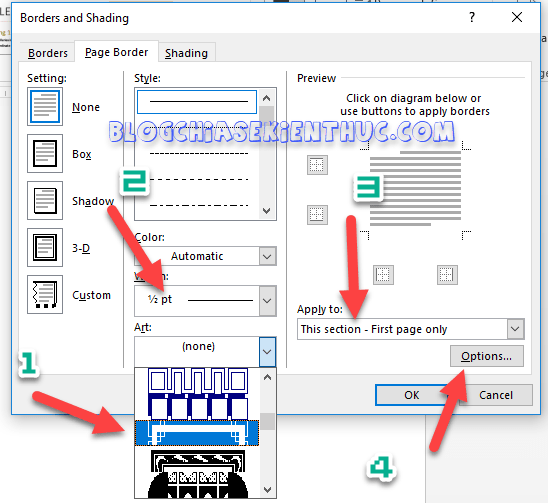The width and height of the screenshot is (548, 503).
Task: Choose the Box border setting icon
Action: click(x=45, y=153)
